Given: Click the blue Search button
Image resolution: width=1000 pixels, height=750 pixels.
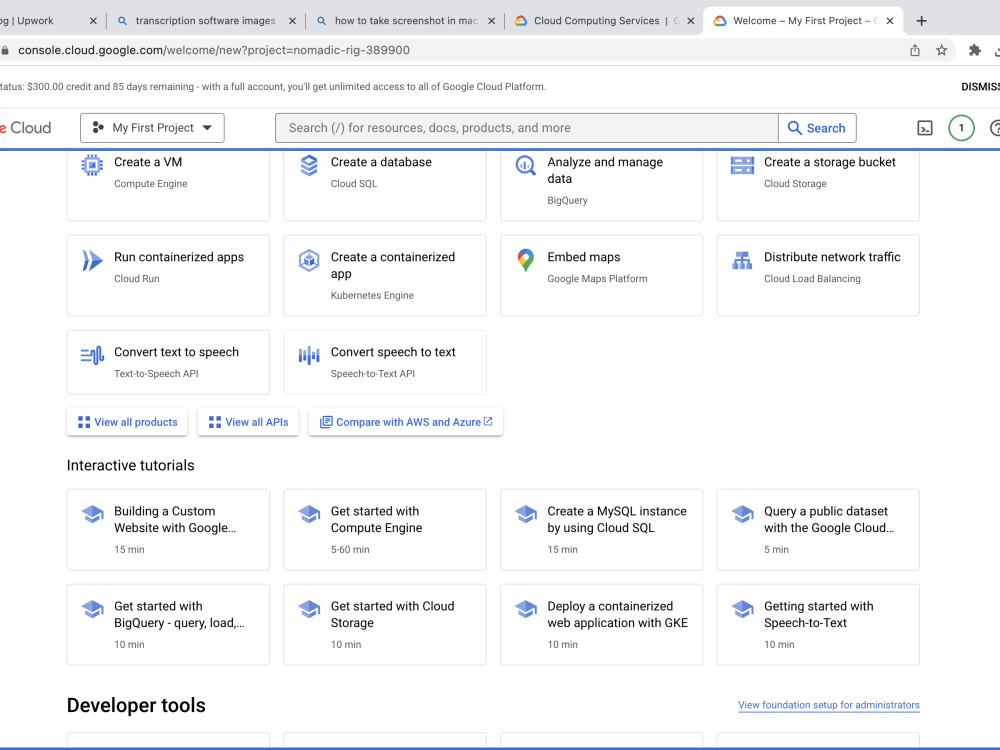Looking at the screenshot, I should pos(817,128).
